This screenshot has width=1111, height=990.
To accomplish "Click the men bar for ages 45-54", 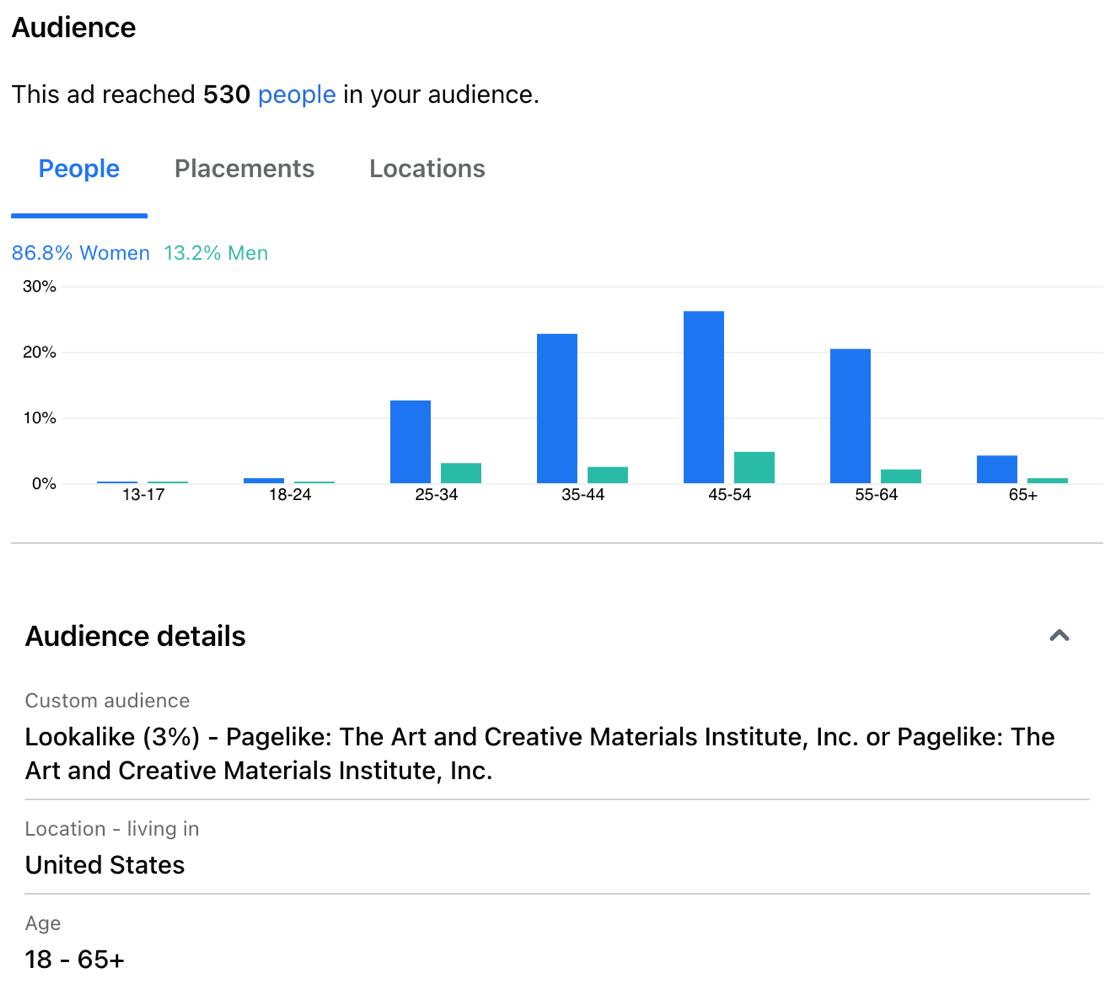I will coord(754,468).
